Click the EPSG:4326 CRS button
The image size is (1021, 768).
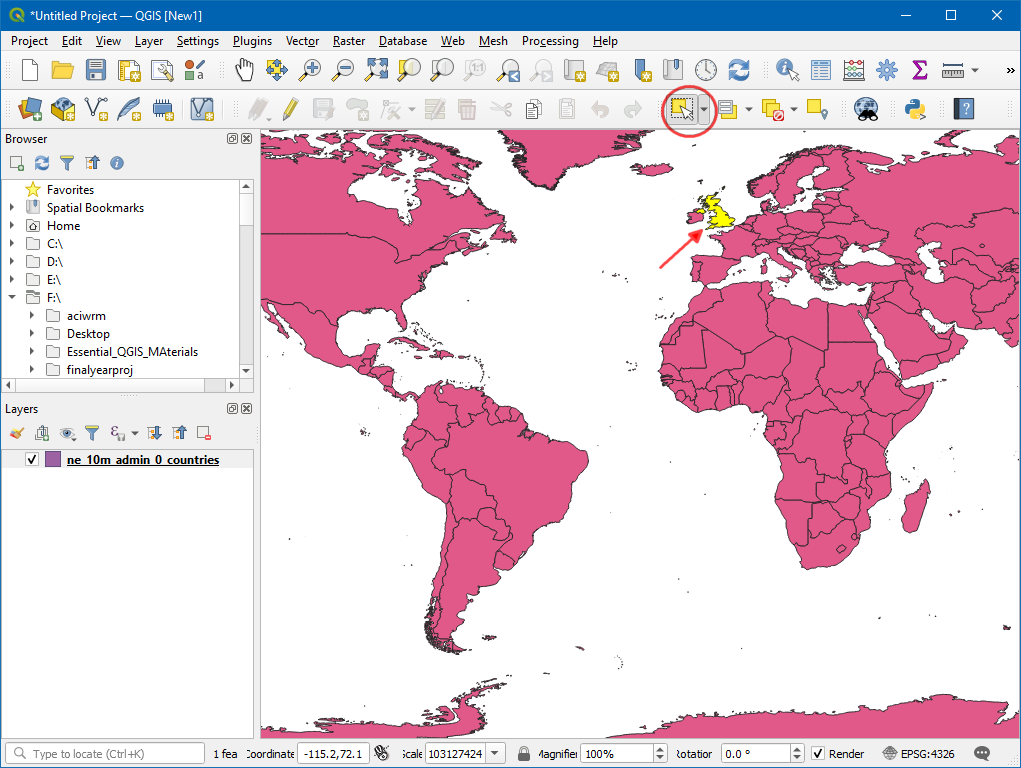[919, 753]
